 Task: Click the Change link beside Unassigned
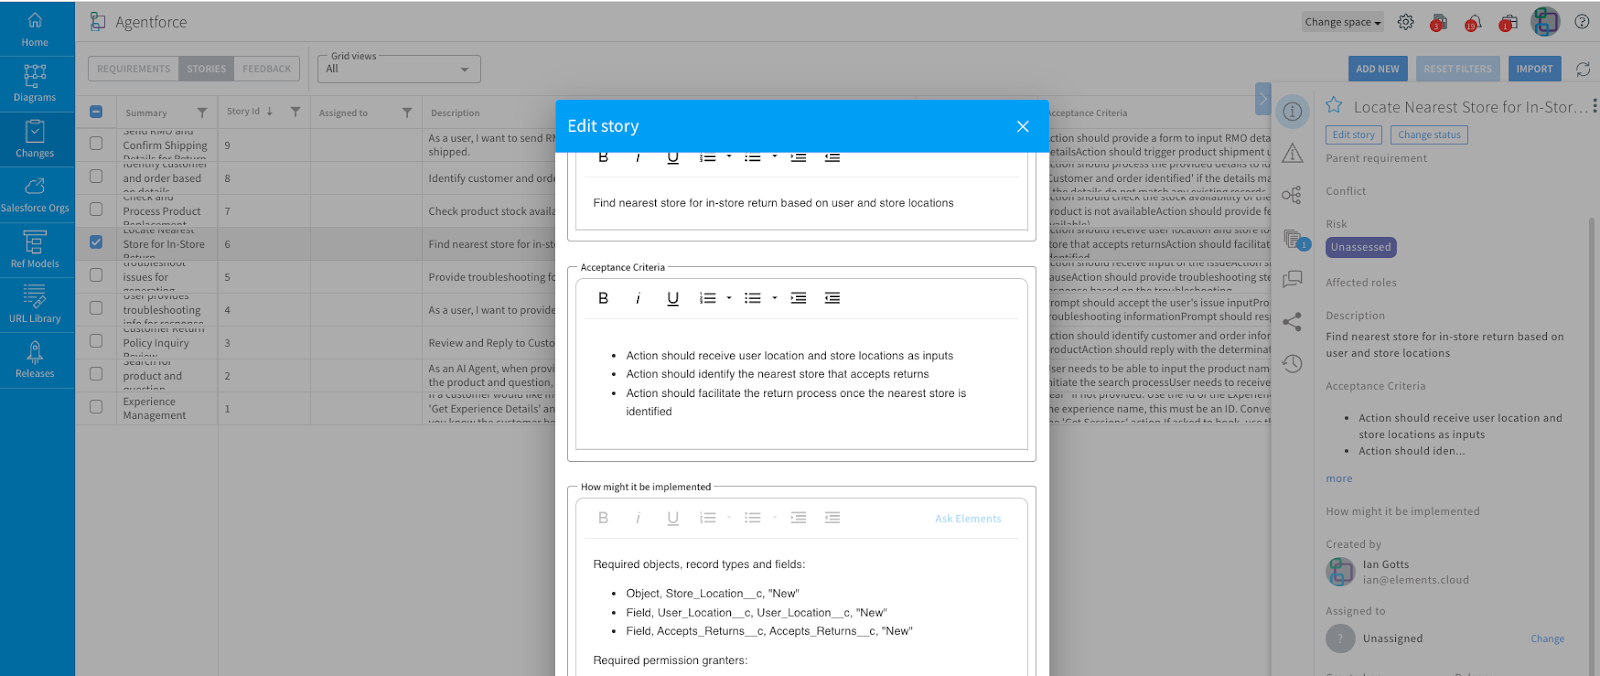tap(1547, 639)
